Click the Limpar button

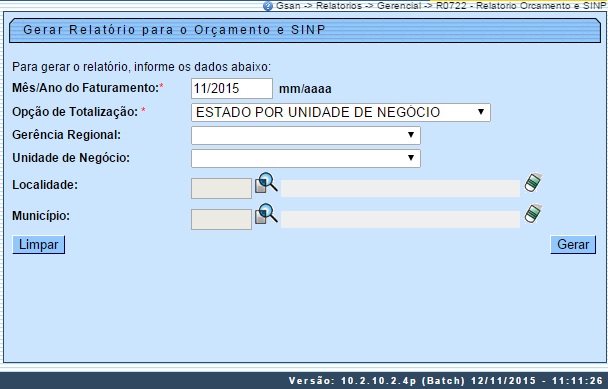point(38,245)
